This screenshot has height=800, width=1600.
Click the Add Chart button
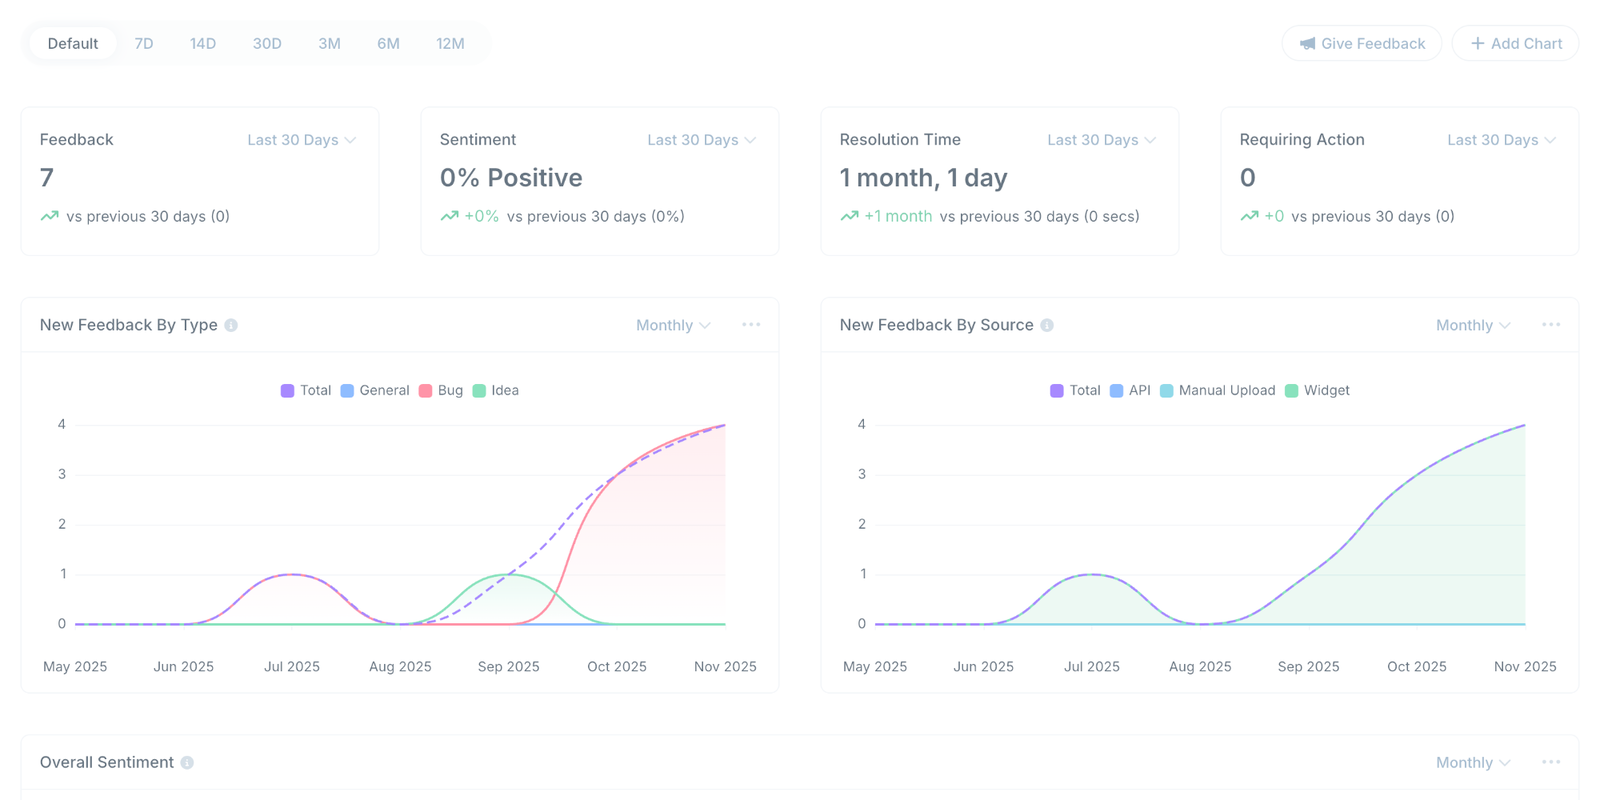point(1514,43)
